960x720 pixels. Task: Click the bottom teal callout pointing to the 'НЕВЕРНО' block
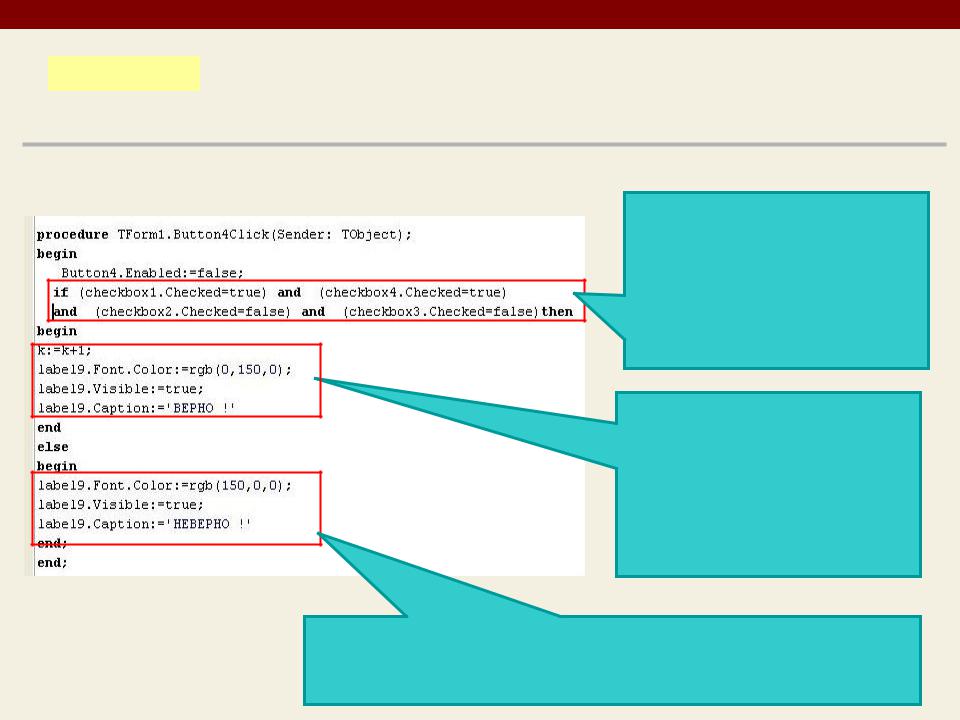click(x=612, y=660)
